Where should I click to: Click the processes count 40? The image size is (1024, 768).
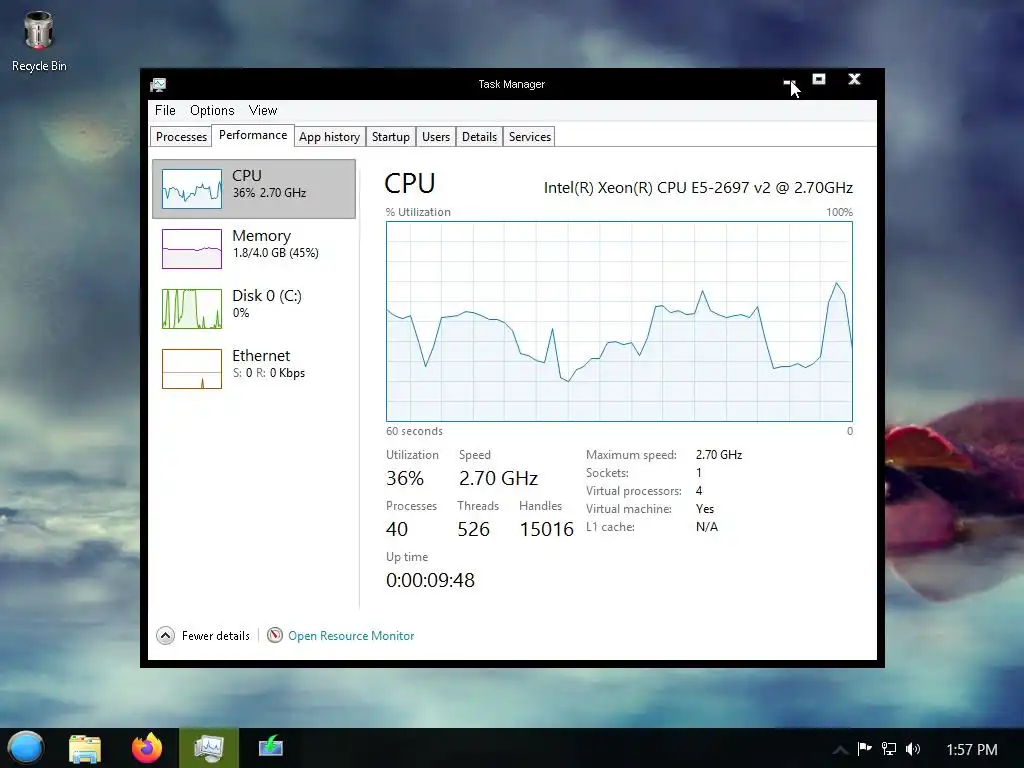397,529
